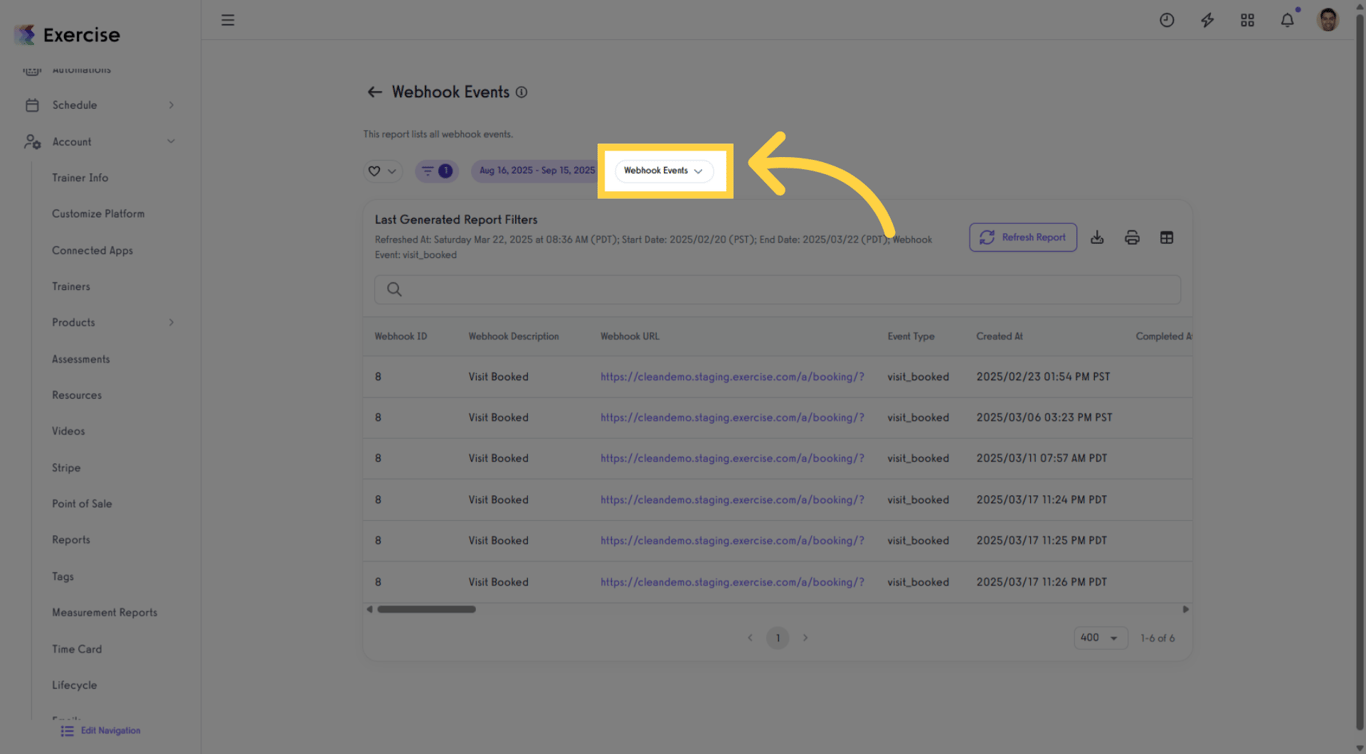
Task: Open Reports in sidebar
Action: coord(71,540)
